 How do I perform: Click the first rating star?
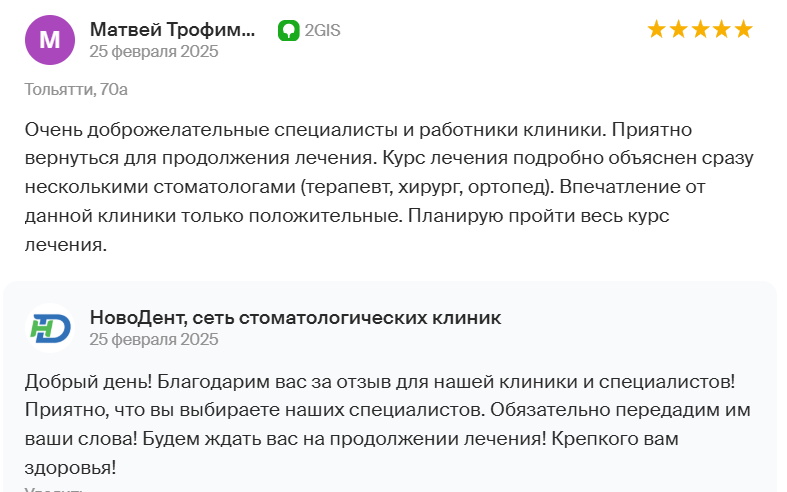pos(656,29)
